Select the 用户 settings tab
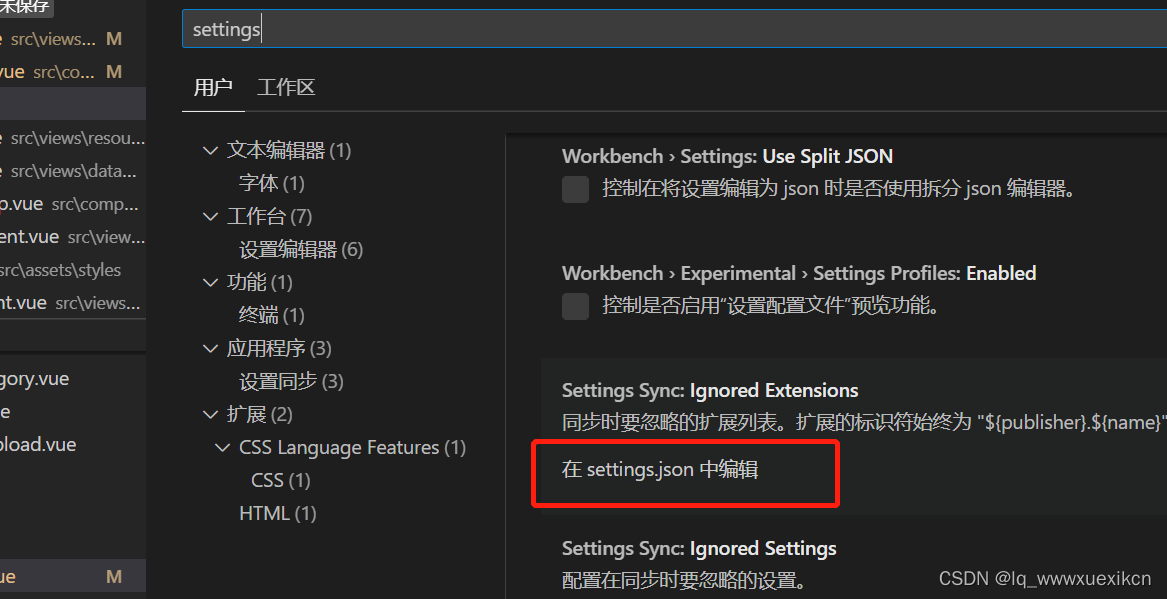1167x599 pixels. 212,87
